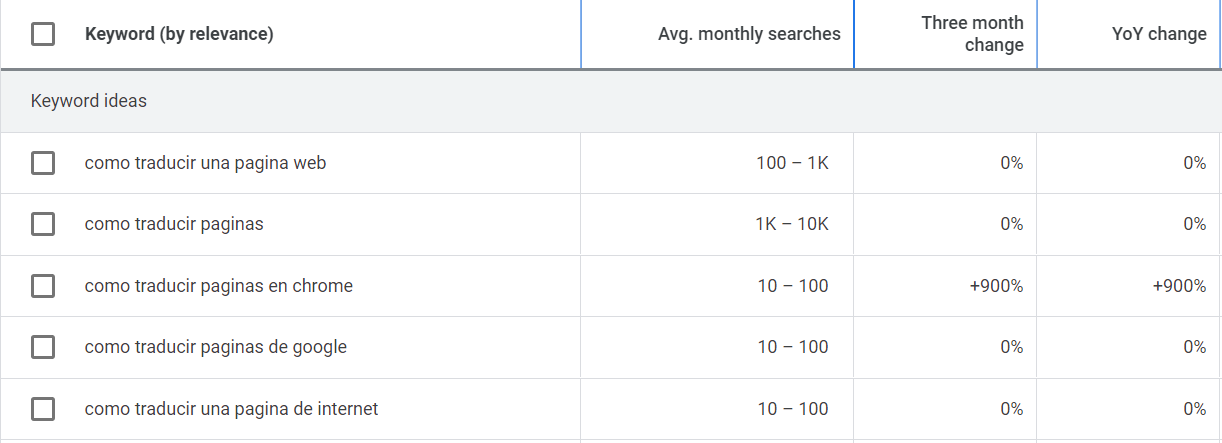
Task: Tick the select-all checkbox in header
Action: point(43,34)
